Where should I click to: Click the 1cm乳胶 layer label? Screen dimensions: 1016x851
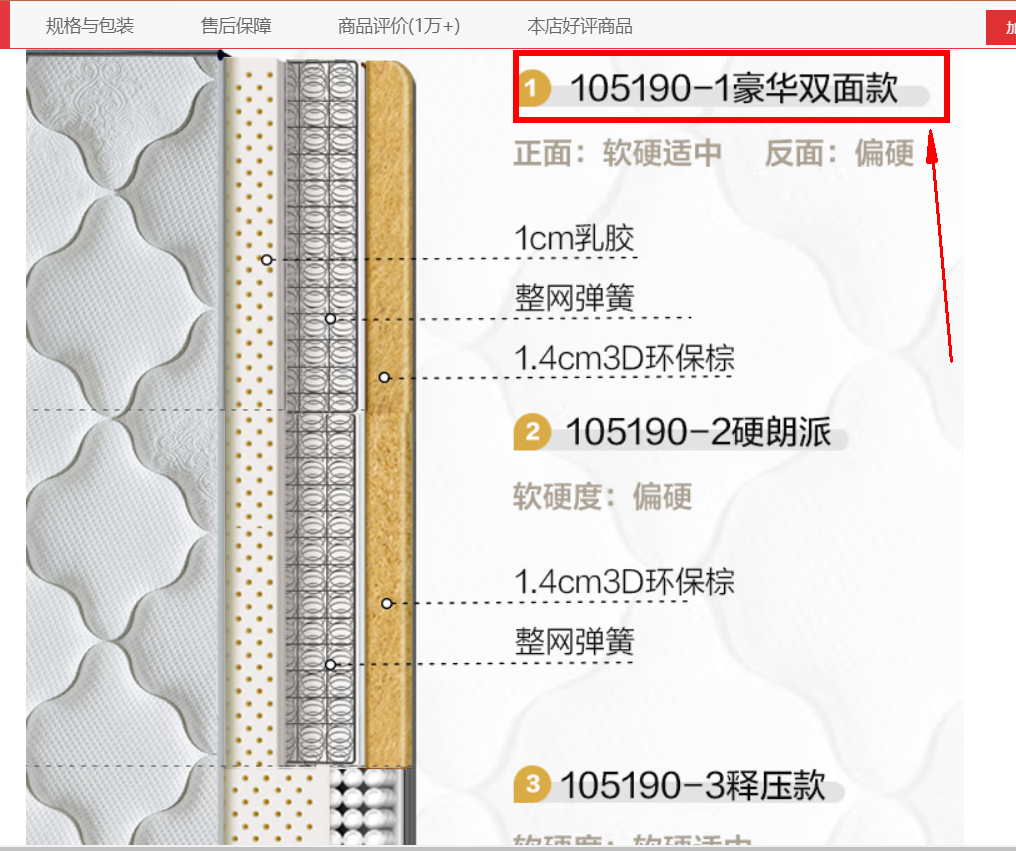[x=574, y=239]
